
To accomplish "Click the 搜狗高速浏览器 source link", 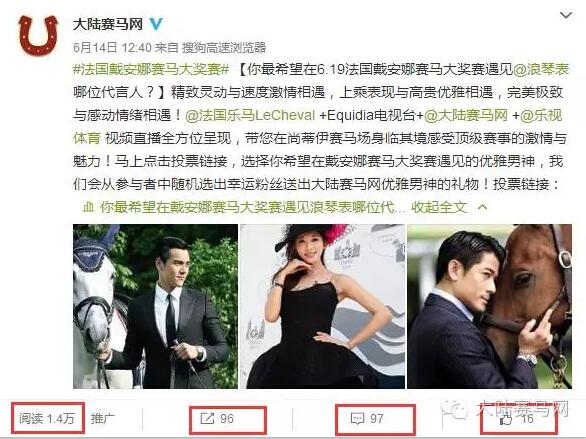I will (223, 47).
